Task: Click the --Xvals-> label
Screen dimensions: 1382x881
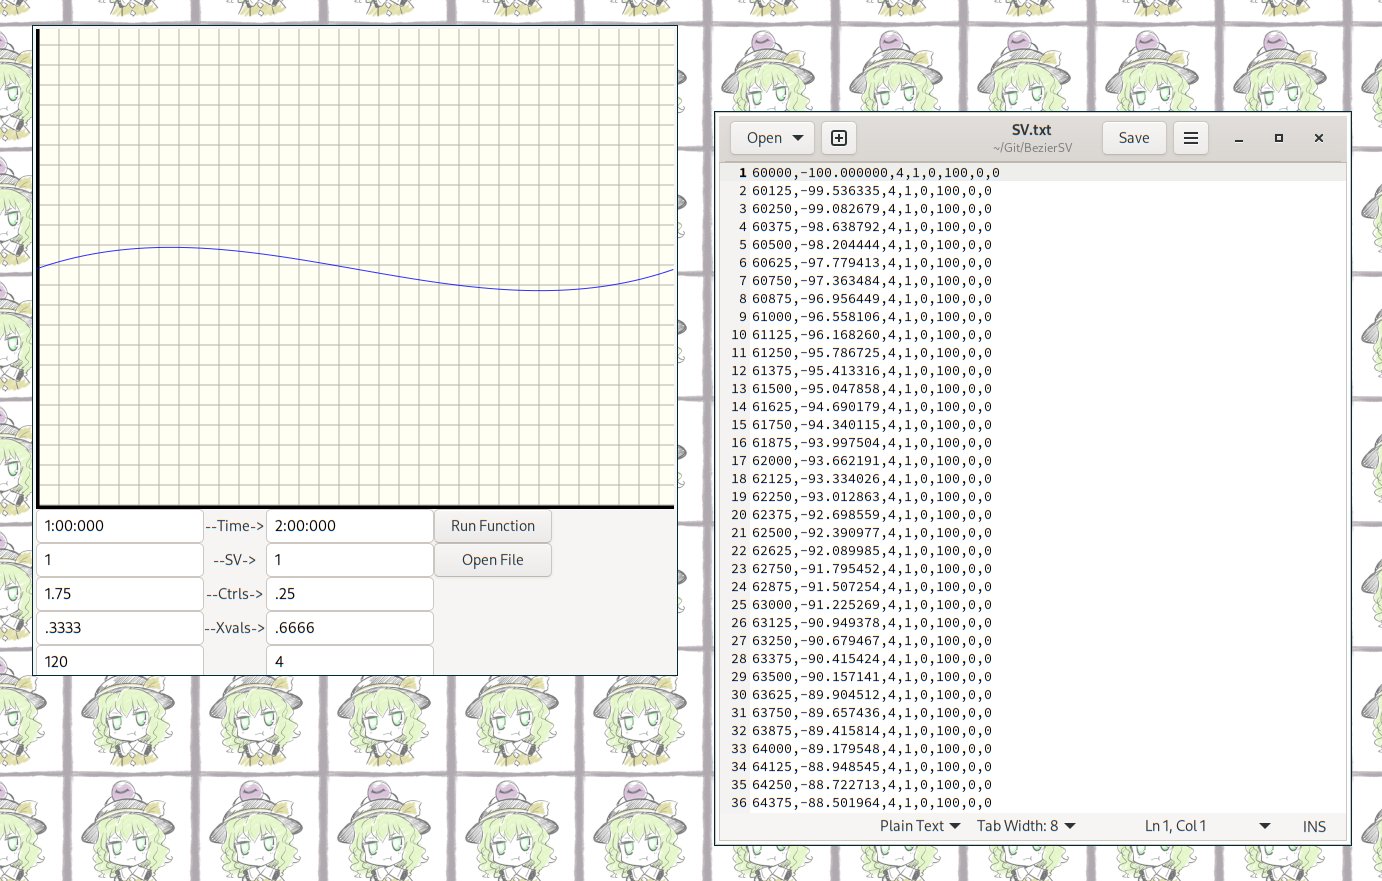Action: (235, 628)
